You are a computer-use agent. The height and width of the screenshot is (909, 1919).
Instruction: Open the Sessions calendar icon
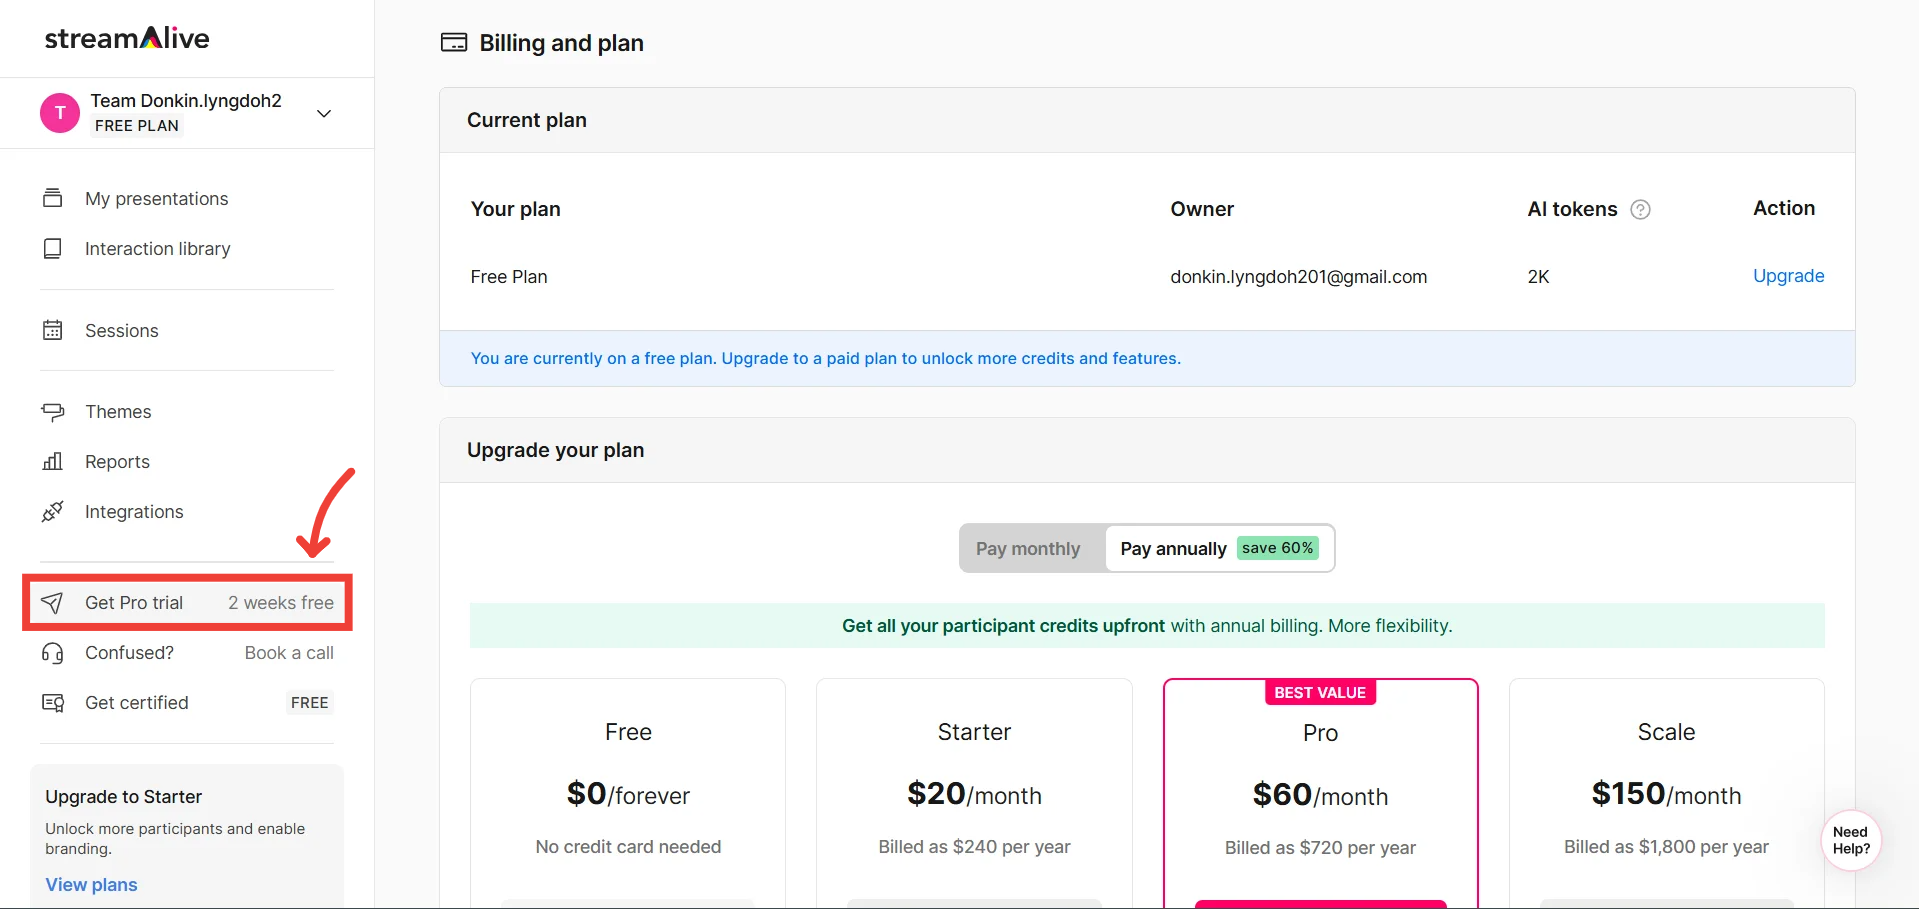pyautogui.click(x=53, y=330)
